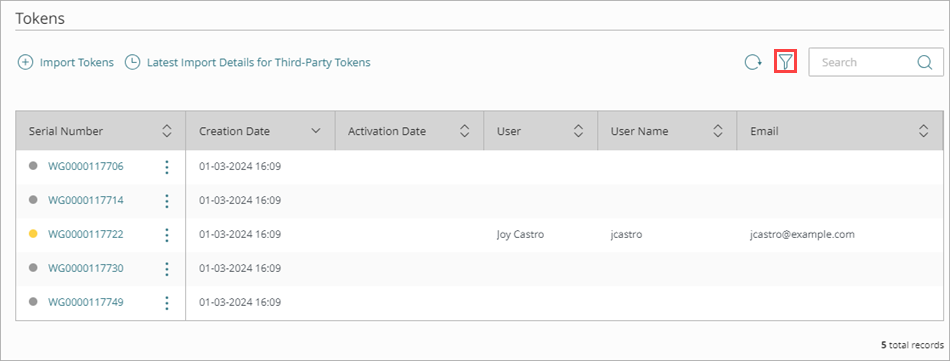The height and width of the screenshot is (361, 950).
Task: Open Import Tokens link
Action: coord(77,62)
